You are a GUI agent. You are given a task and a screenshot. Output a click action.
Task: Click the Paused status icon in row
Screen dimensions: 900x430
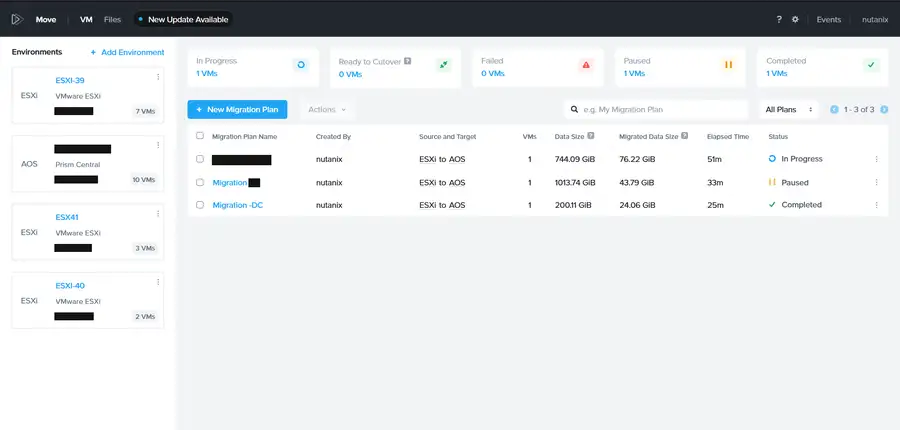click(772, 182)
